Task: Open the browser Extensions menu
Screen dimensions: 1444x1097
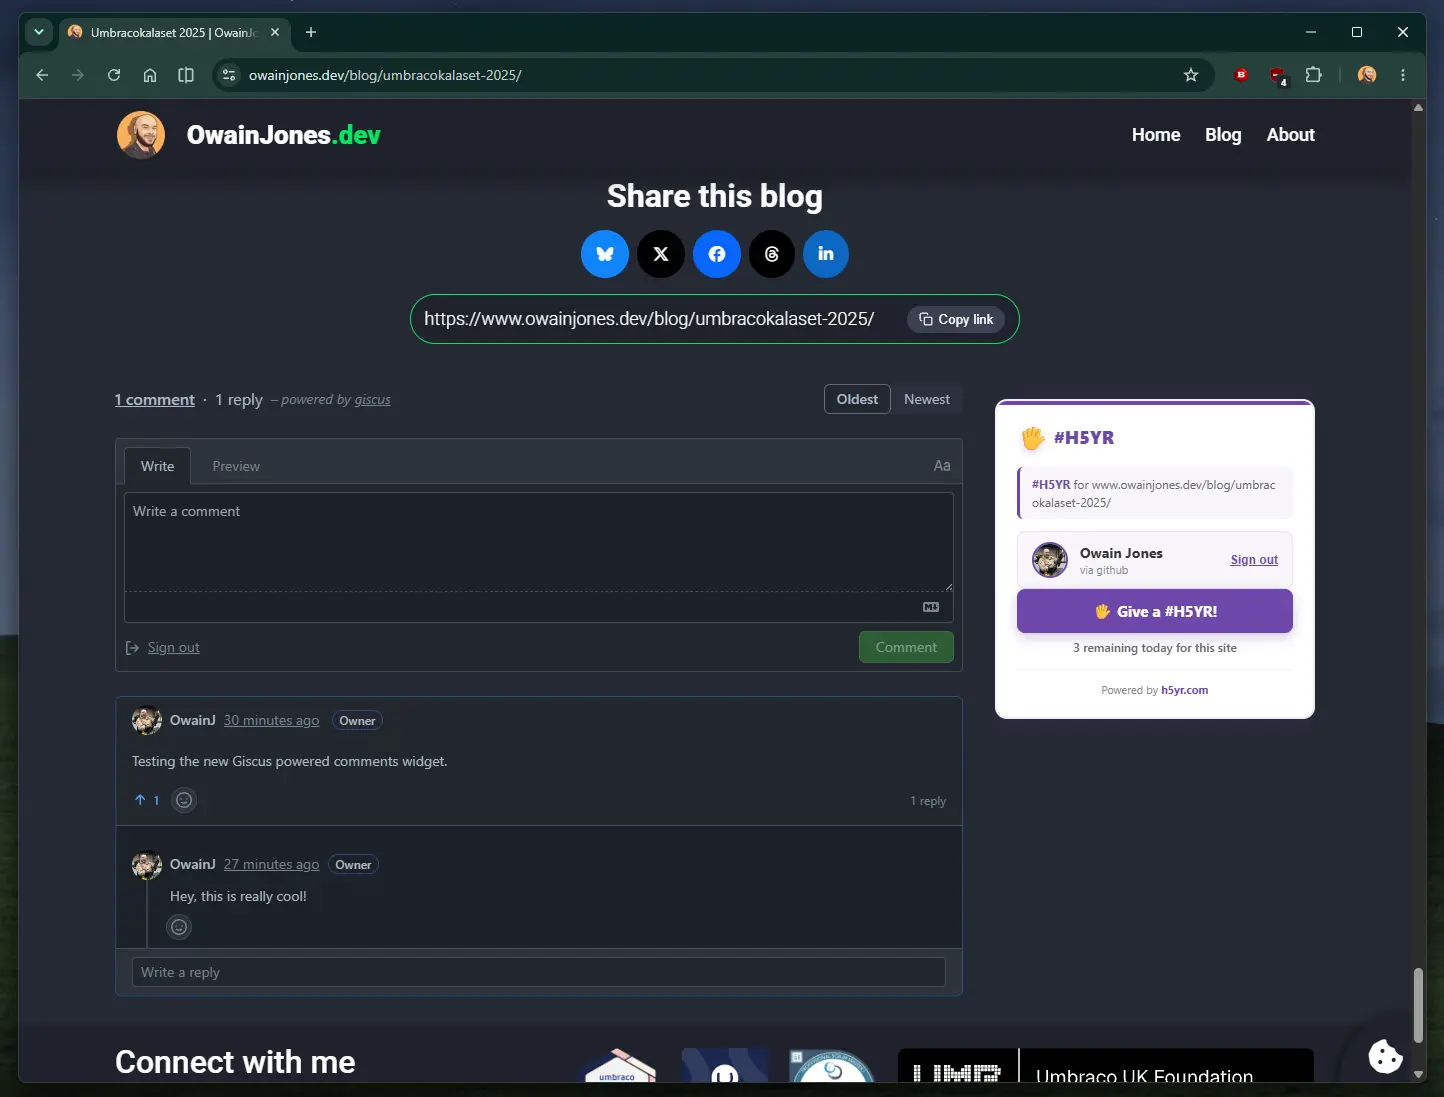Action: click(x=1314, y=75)
